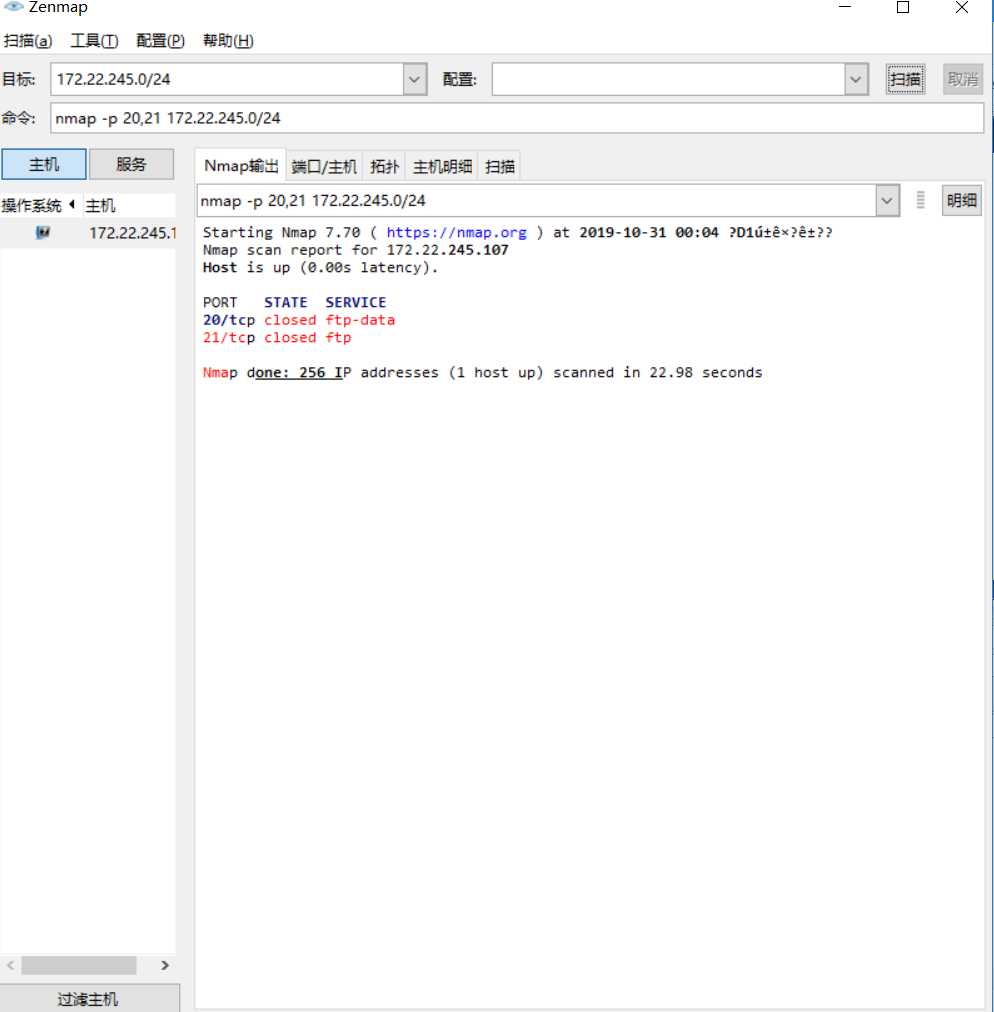
Task: Expand the 配置 profile dropdown arrow
Action: click(x=856, y=79)
